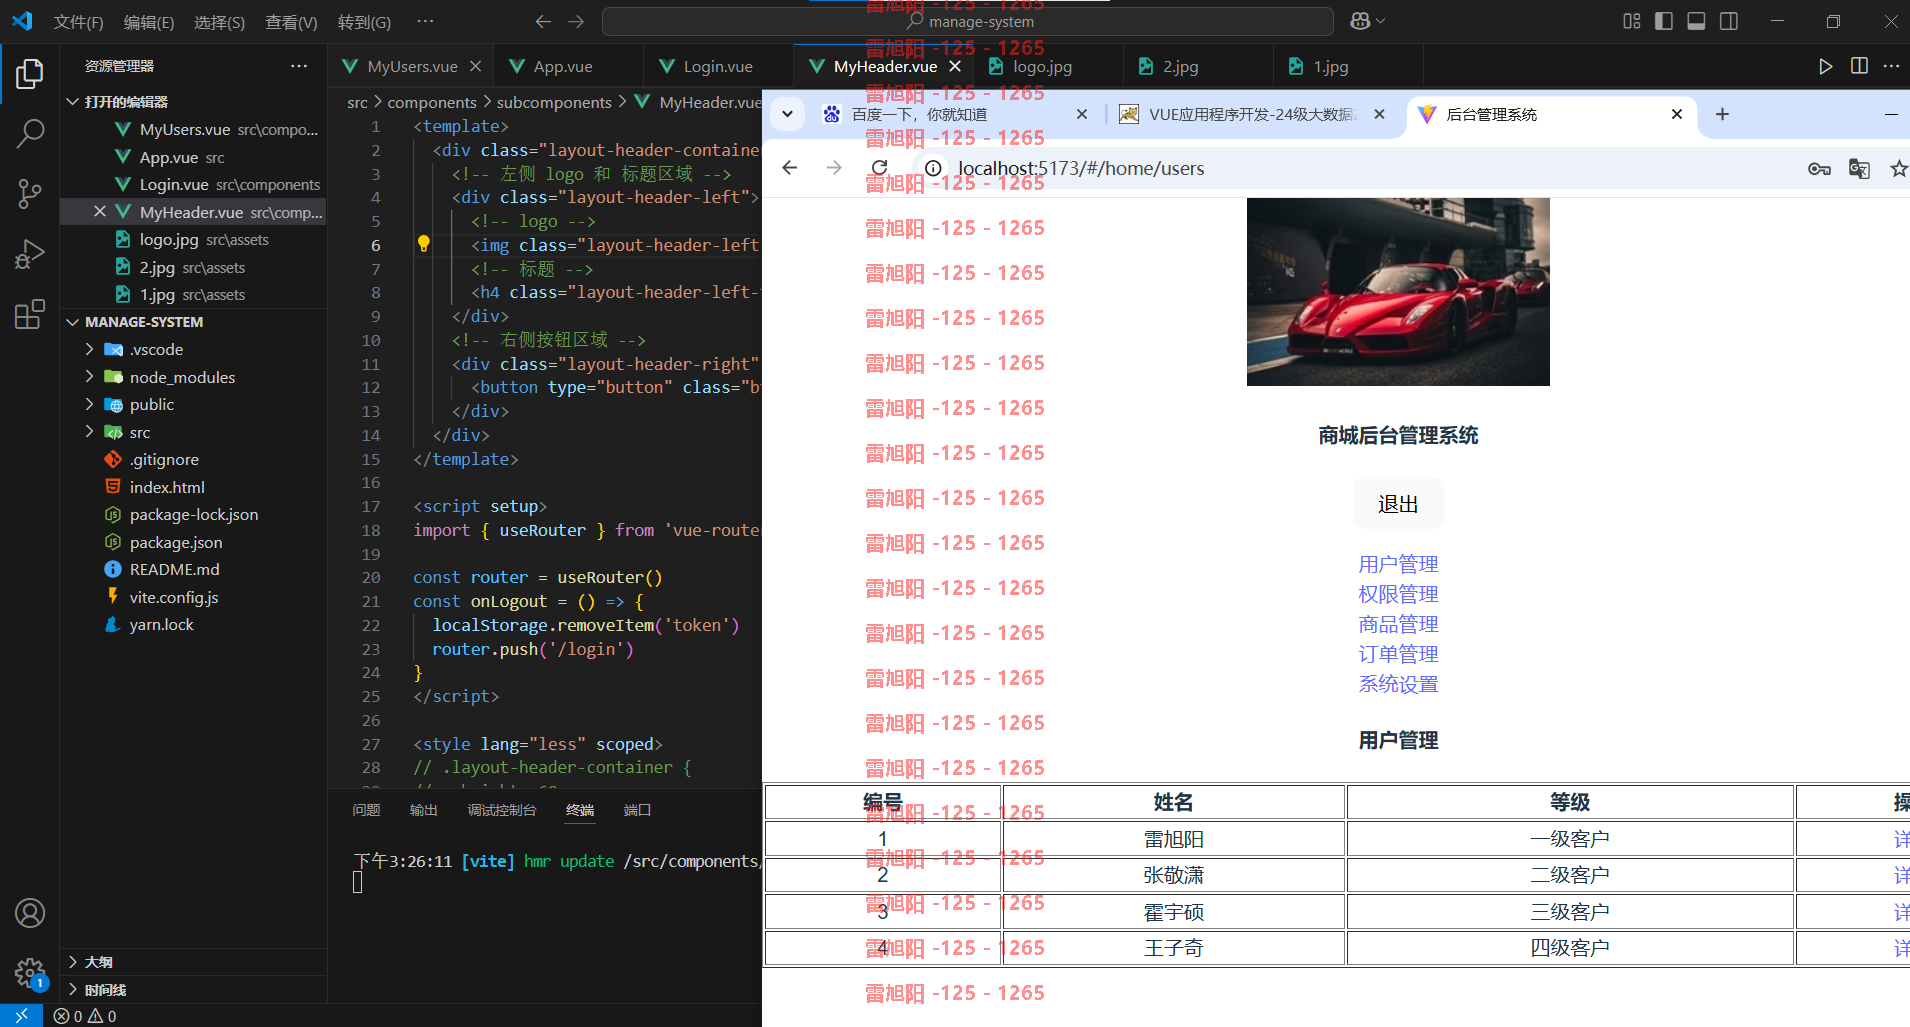Expand the src folder
This screenshot has height=1027, width=1910.
coord(90,432)
